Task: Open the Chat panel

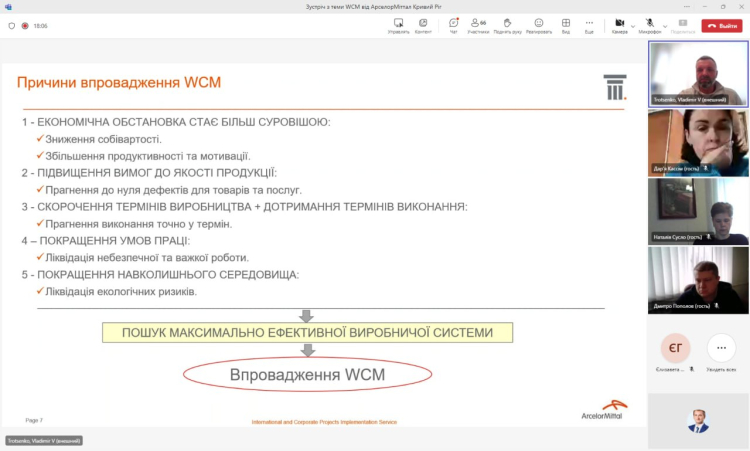Action: point(453,25)
